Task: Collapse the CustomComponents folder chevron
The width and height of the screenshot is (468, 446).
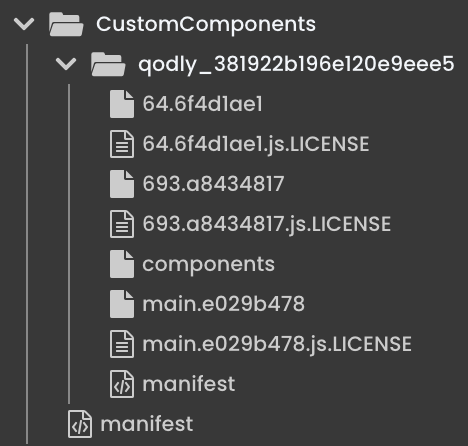Action: pos(24,24)
